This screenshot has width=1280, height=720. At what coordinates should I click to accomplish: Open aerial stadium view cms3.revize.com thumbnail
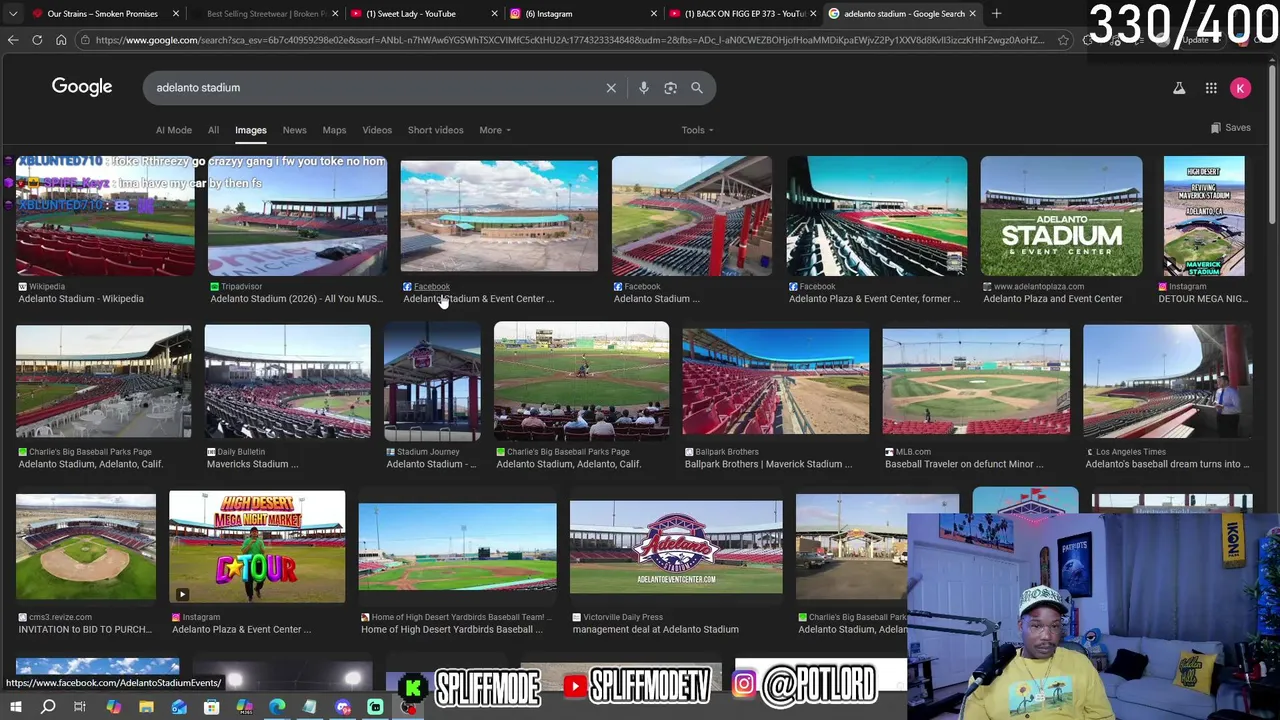coord(86,547)
